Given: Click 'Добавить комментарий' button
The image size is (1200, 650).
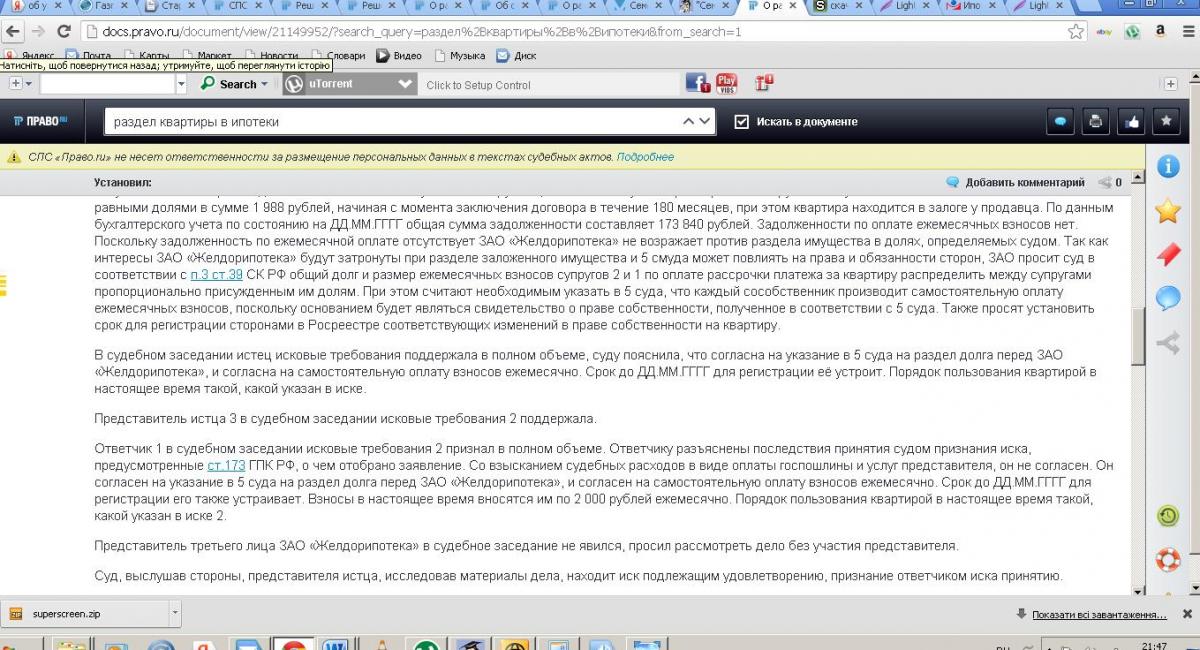Looking at the screenshot, I should point(1015,182).
